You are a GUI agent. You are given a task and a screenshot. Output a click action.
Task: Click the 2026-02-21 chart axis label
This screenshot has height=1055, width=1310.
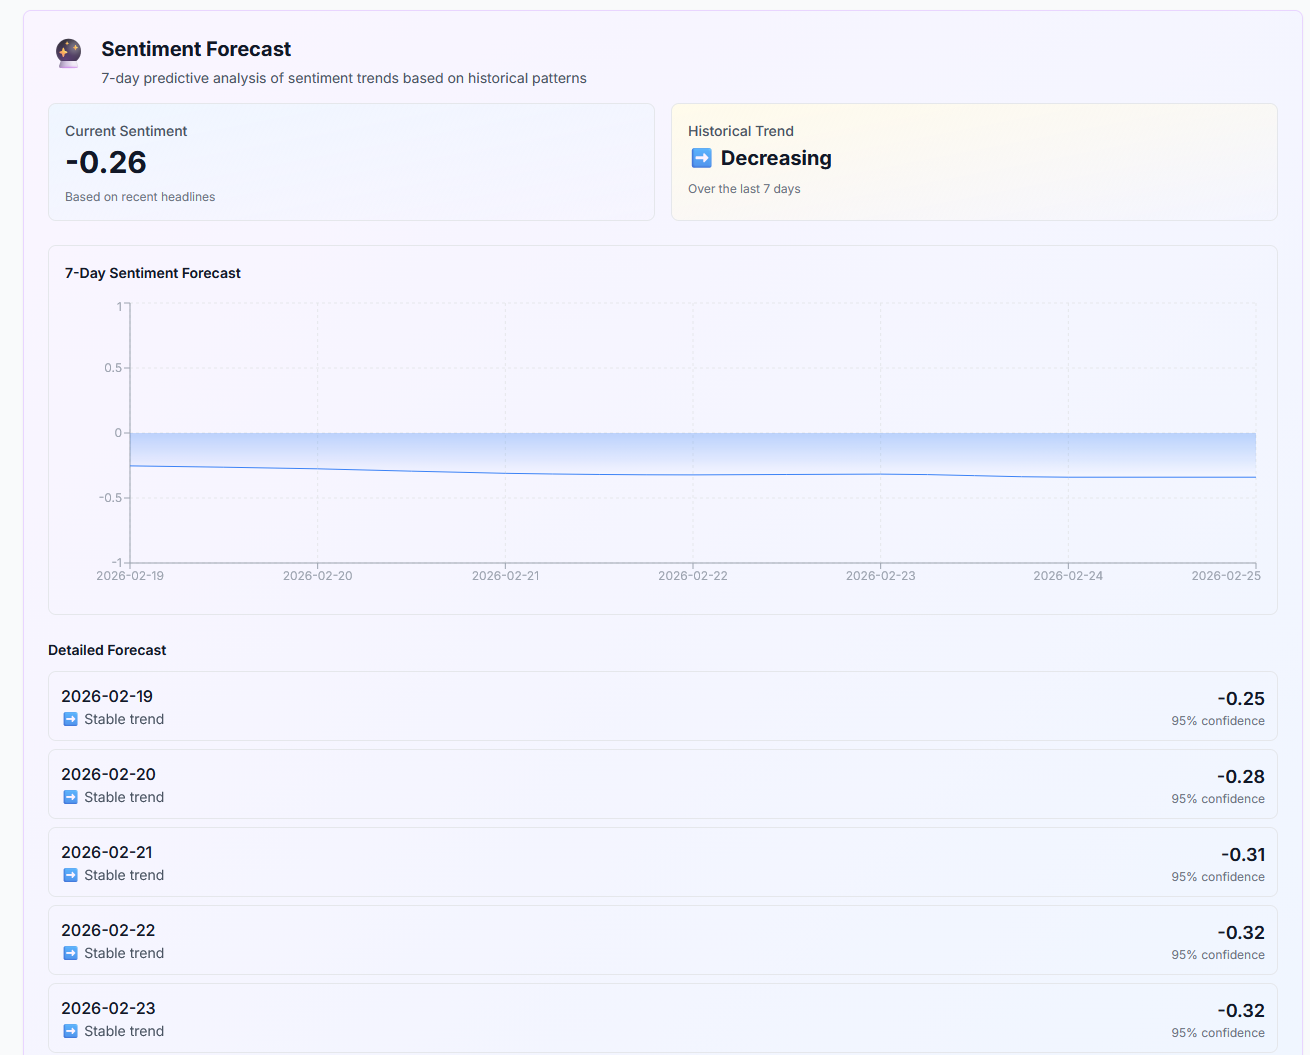coord(506,576)
